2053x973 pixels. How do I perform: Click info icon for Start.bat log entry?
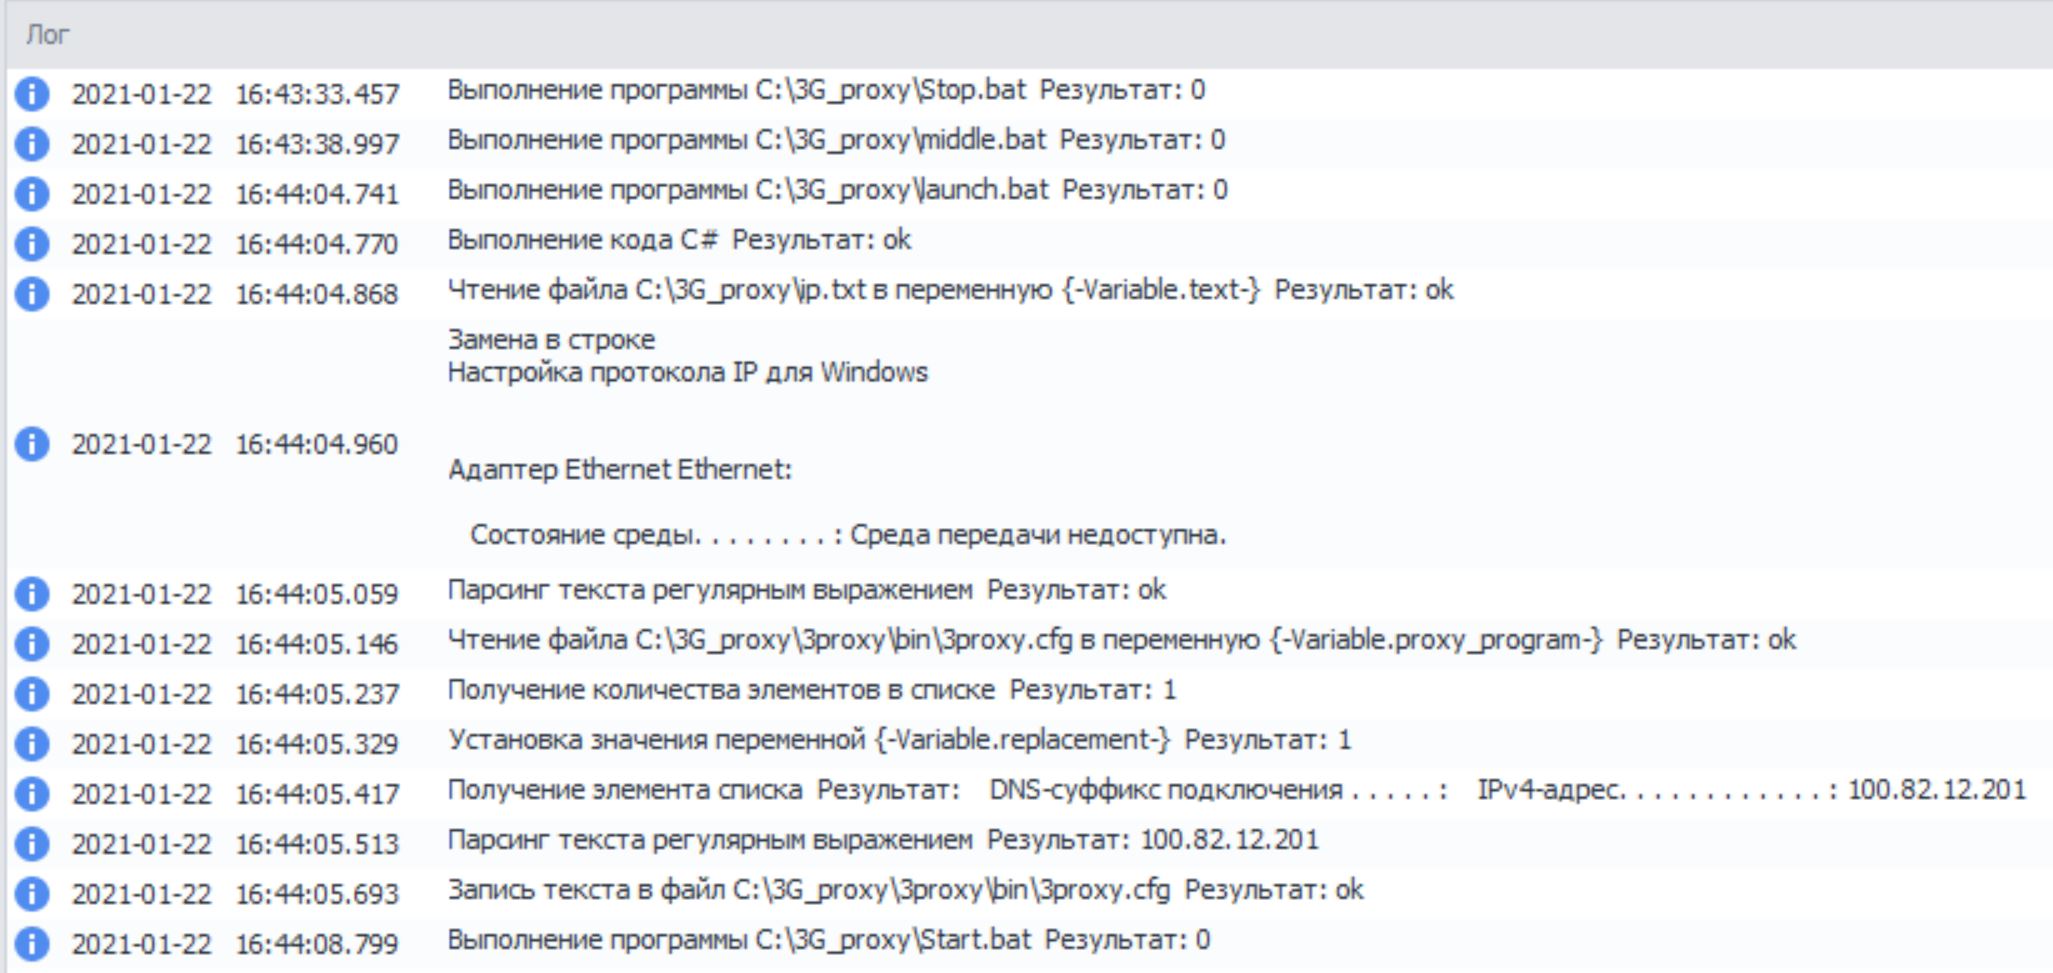click(x=32, y=944)
